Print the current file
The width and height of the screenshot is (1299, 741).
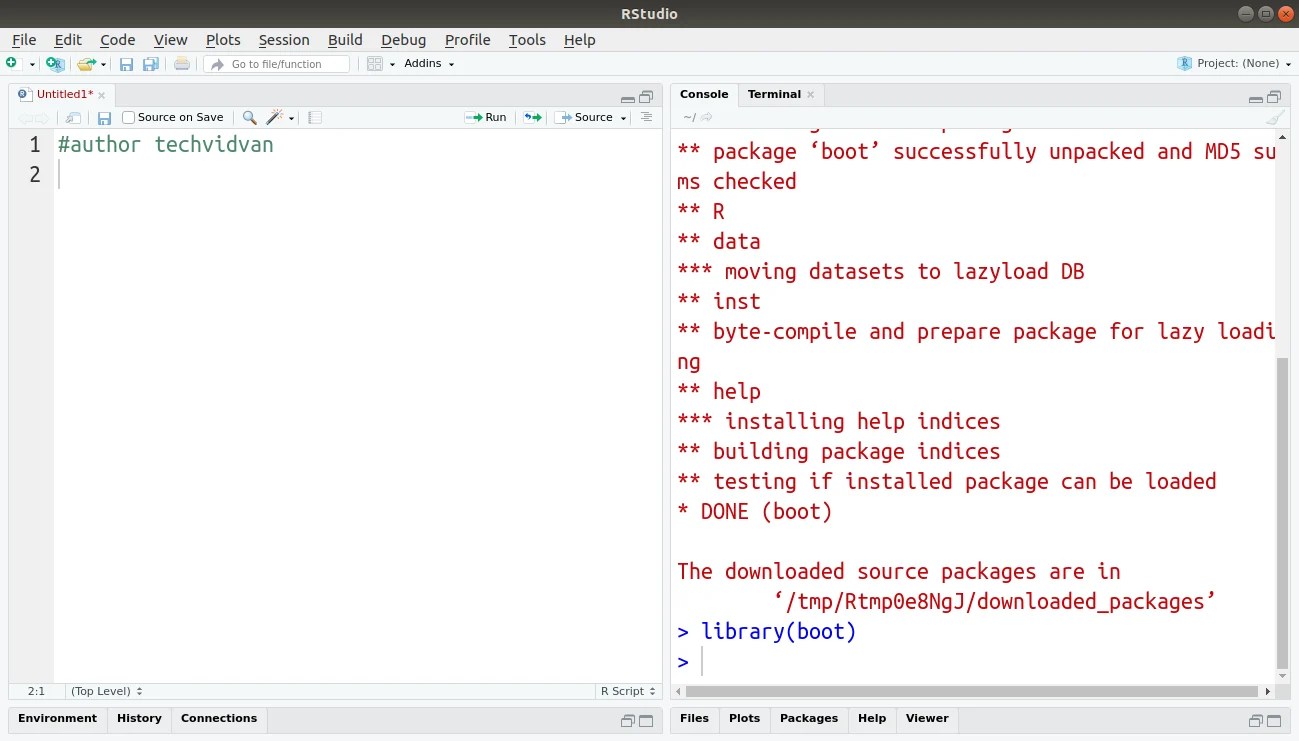(181, 63)
